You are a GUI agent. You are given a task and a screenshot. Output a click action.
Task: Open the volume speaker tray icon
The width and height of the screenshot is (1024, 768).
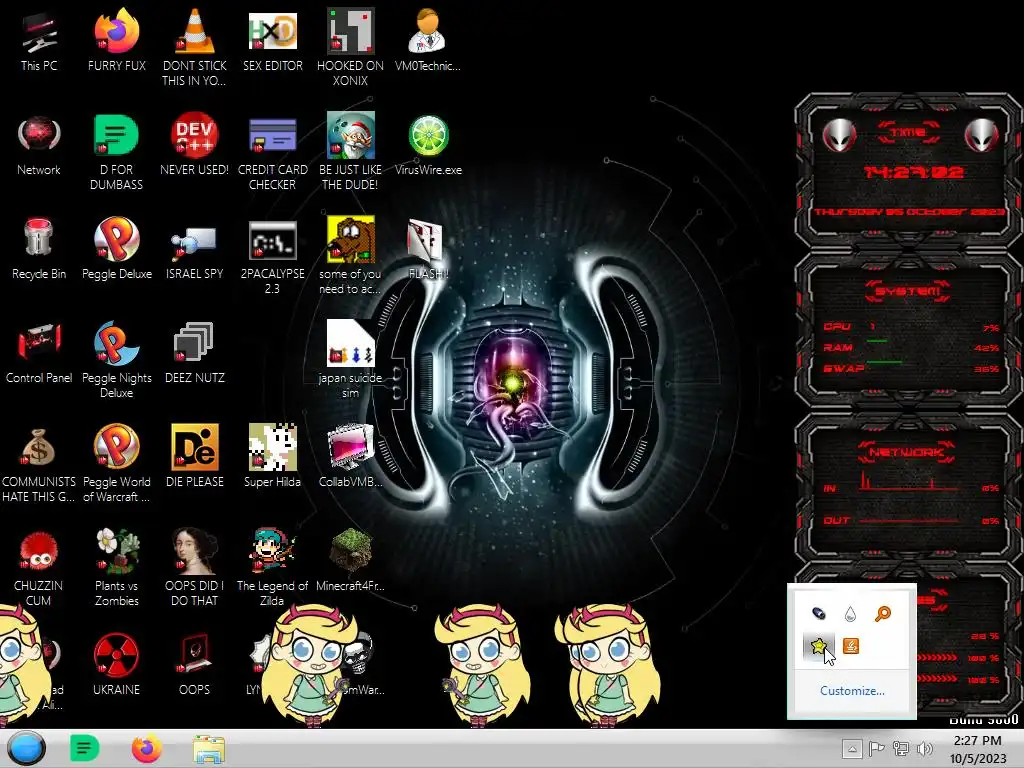[x=925, y=748]
